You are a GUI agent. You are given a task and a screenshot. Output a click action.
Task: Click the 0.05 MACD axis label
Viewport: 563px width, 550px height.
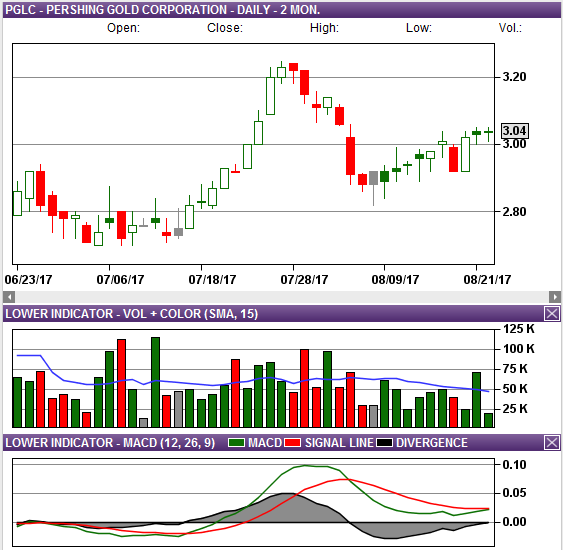[x=514, y=493]
